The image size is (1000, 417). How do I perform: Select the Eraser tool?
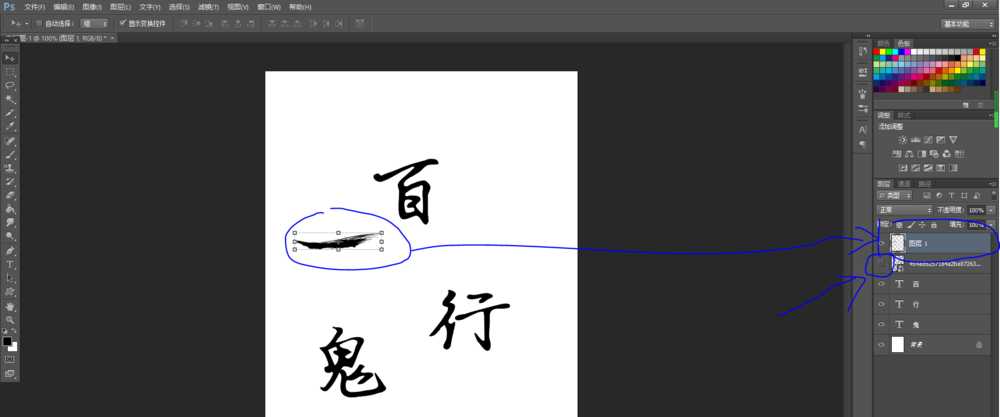(x=10, y=196)
